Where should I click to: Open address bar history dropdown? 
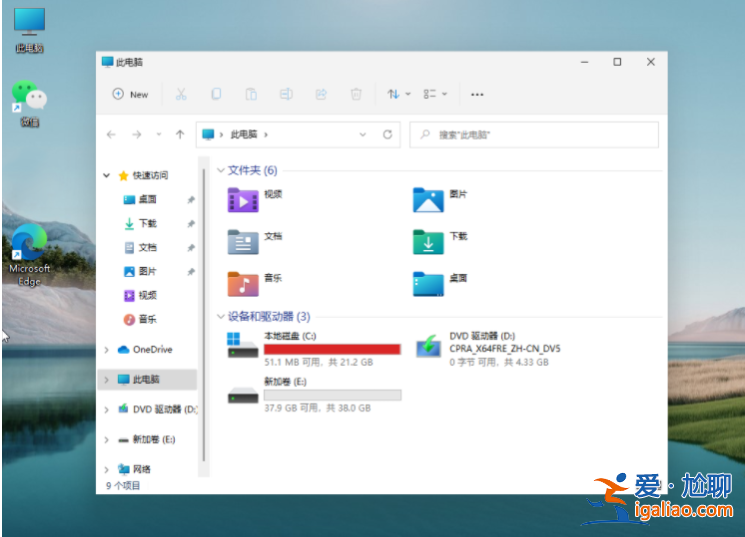(363, 134)
